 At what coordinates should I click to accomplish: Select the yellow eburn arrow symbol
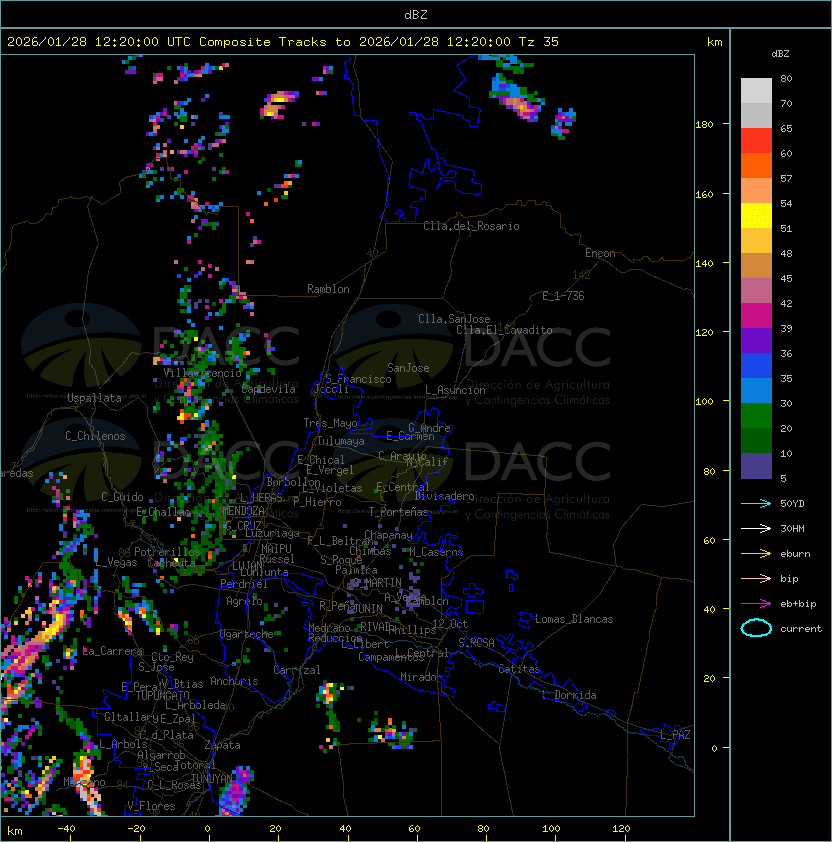click(756, 554)
